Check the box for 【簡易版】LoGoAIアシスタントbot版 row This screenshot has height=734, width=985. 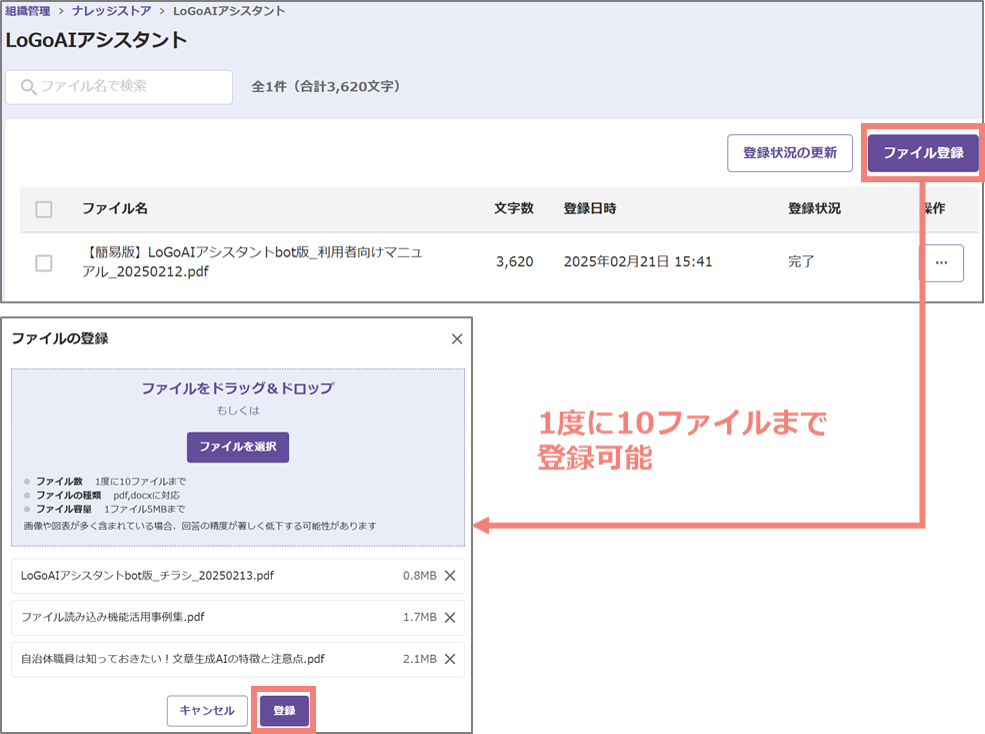click(x=44, y=263)
